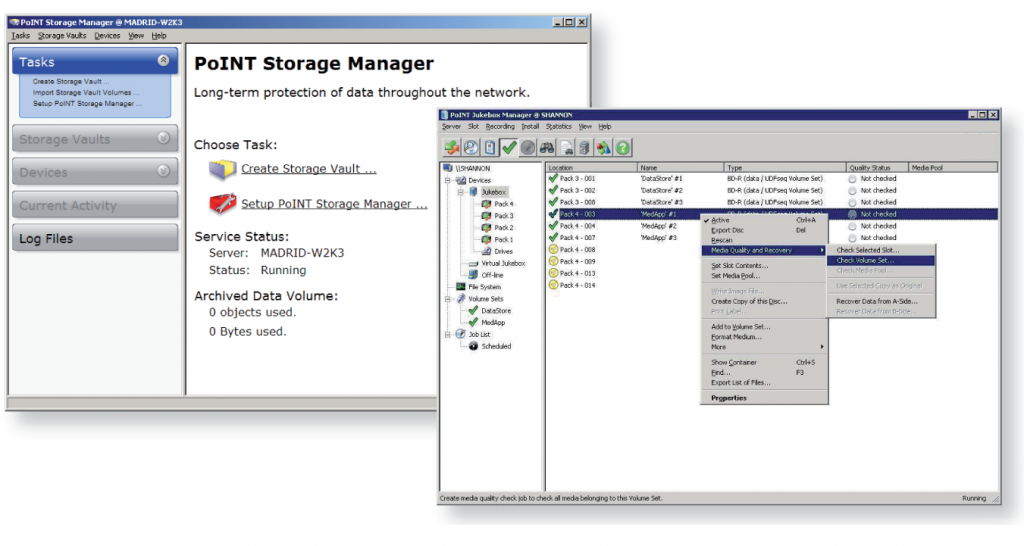Select the 'MedApp' #2 row name
The width and height of the screenshot is (1024, 546).
pyautogui.click(x=658, y=226)
